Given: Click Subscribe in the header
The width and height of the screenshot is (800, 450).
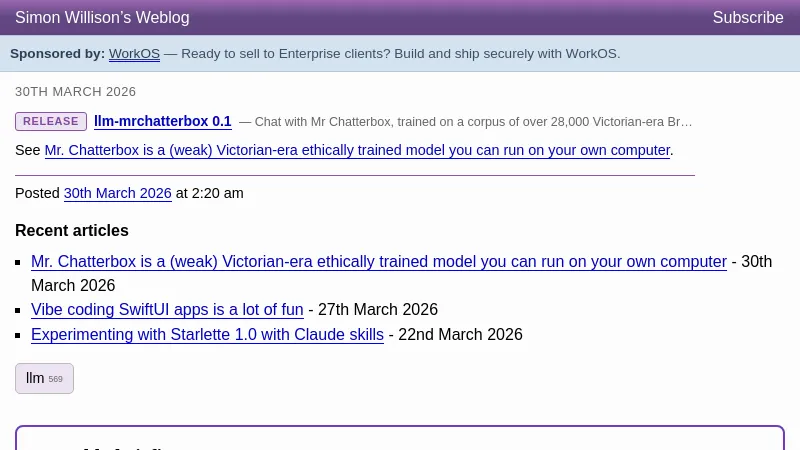Looking at the screenshot, I should (x=747, y=17).
